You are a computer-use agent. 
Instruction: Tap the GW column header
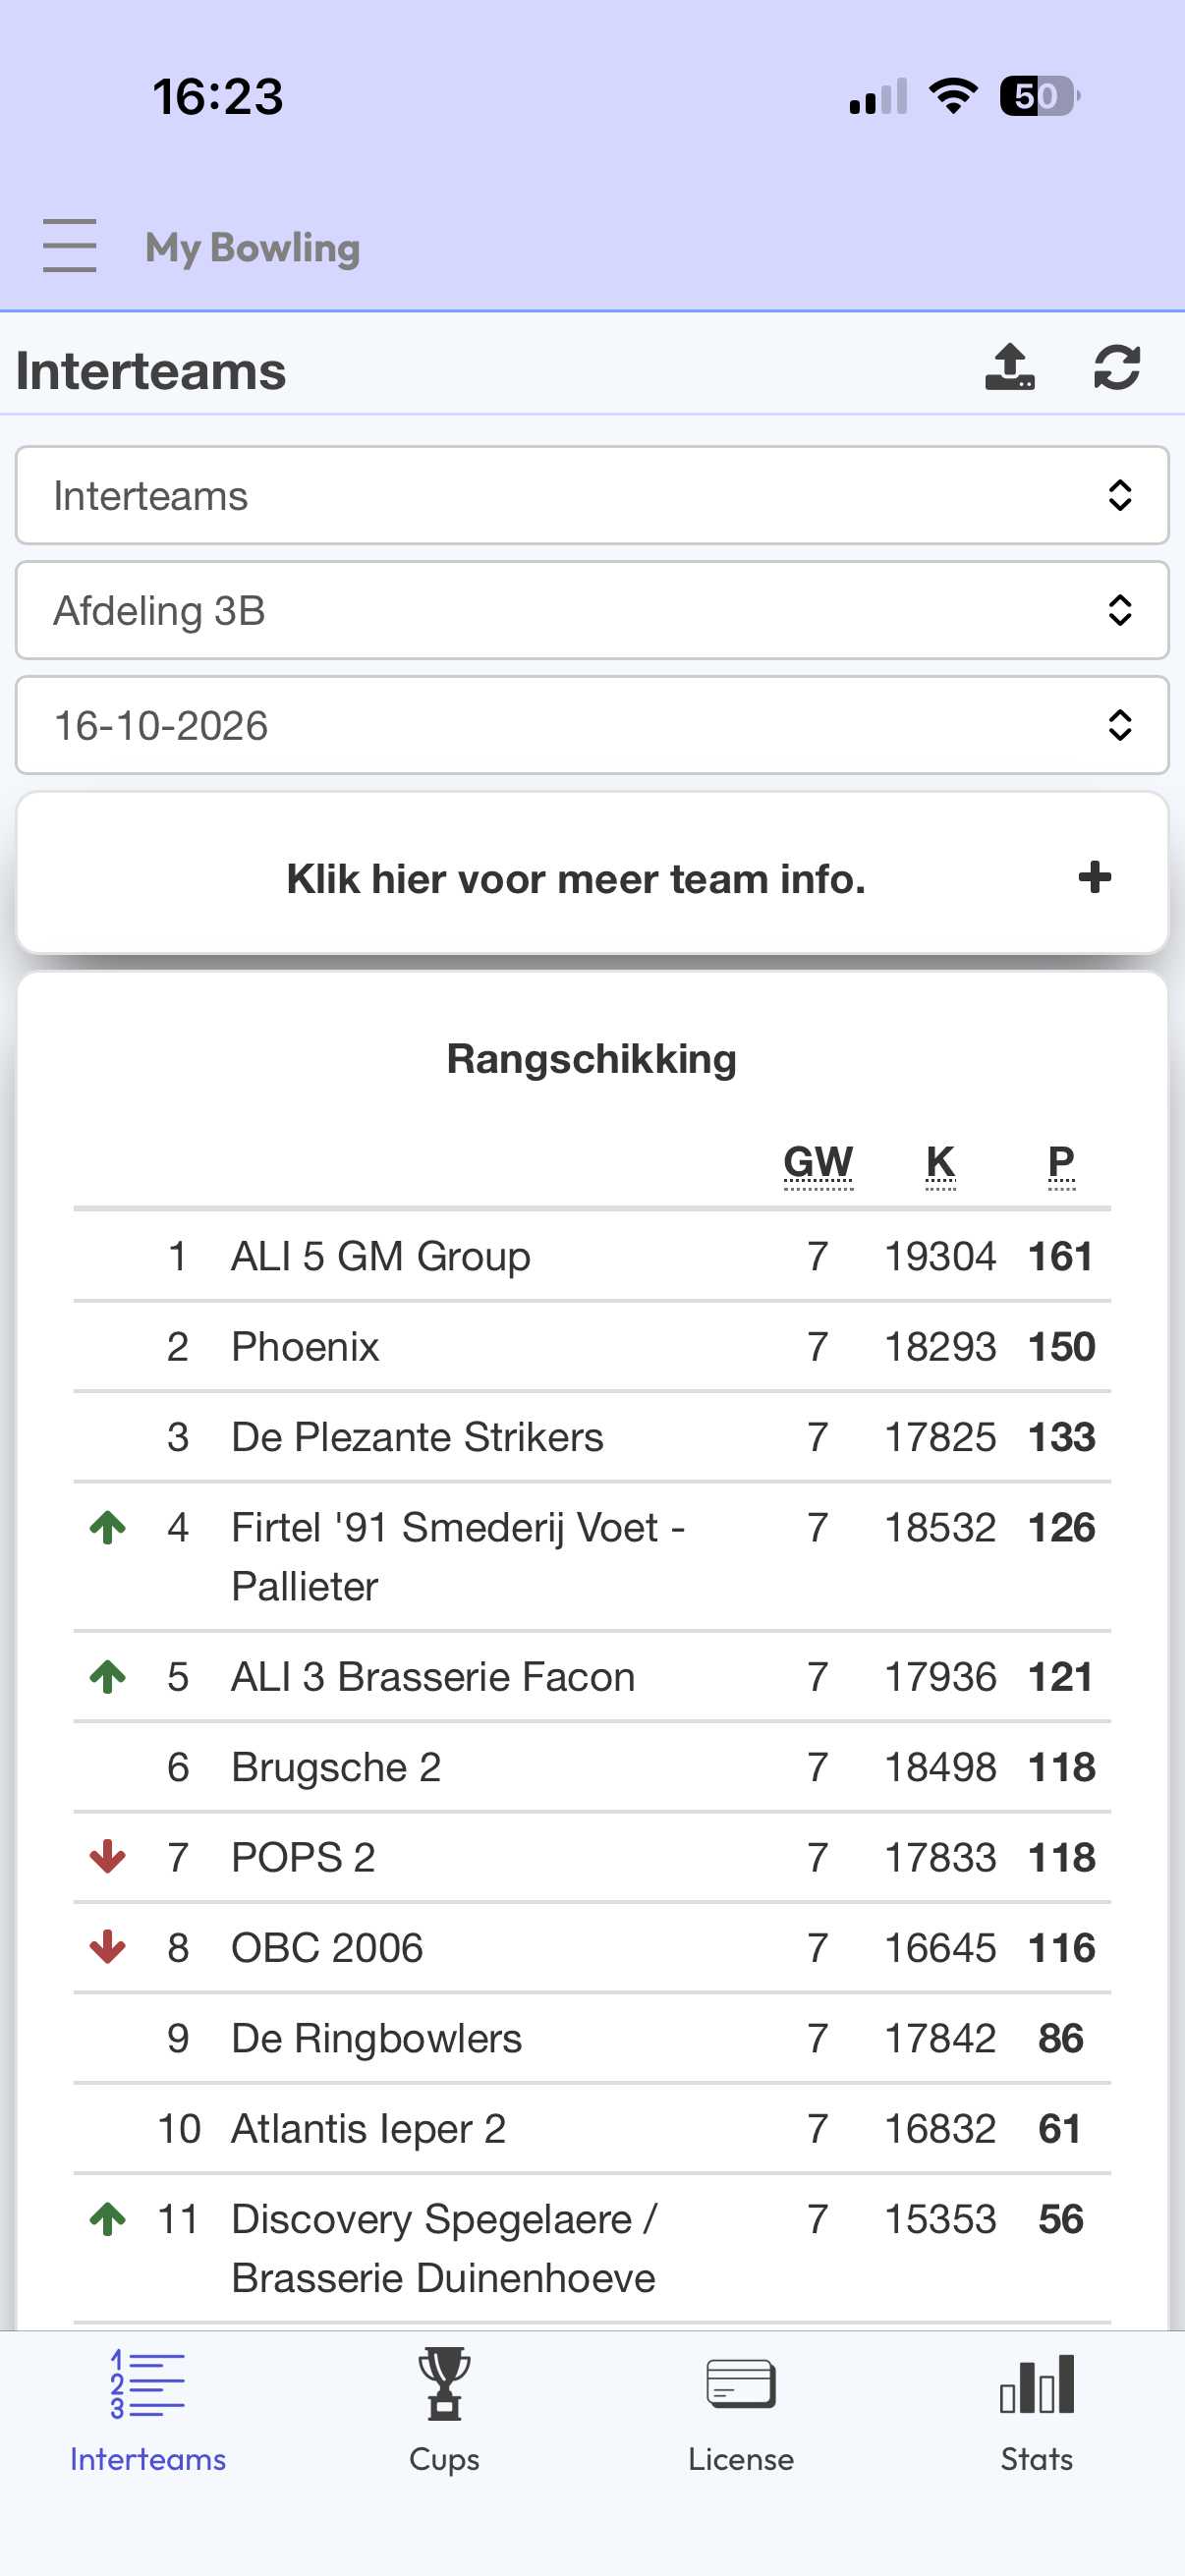click(x=818, y=1163)
